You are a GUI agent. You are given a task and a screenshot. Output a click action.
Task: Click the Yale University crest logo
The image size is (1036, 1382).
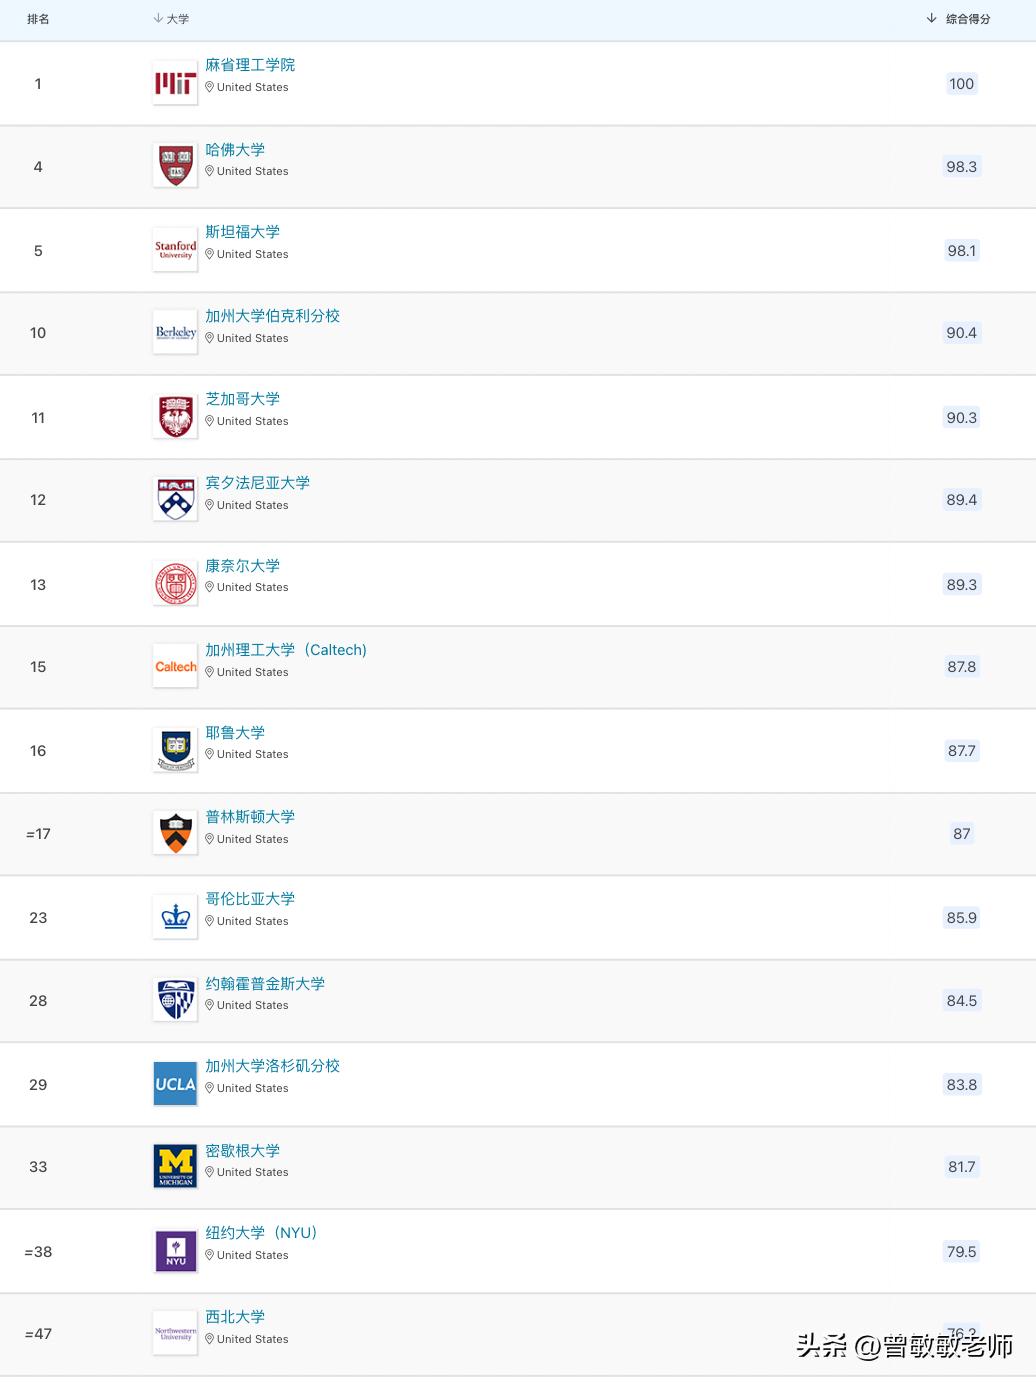click(x=175, y=750)
